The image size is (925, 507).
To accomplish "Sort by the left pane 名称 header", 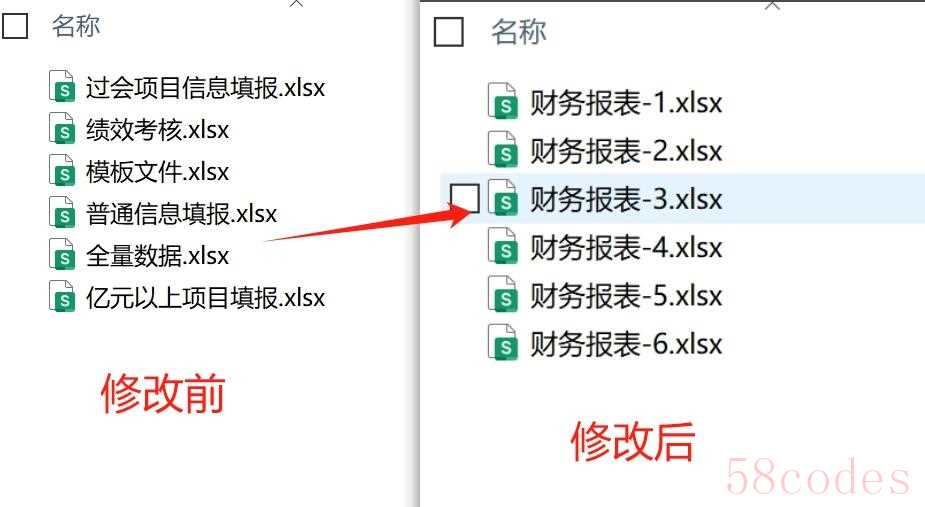I will point(76,26).
